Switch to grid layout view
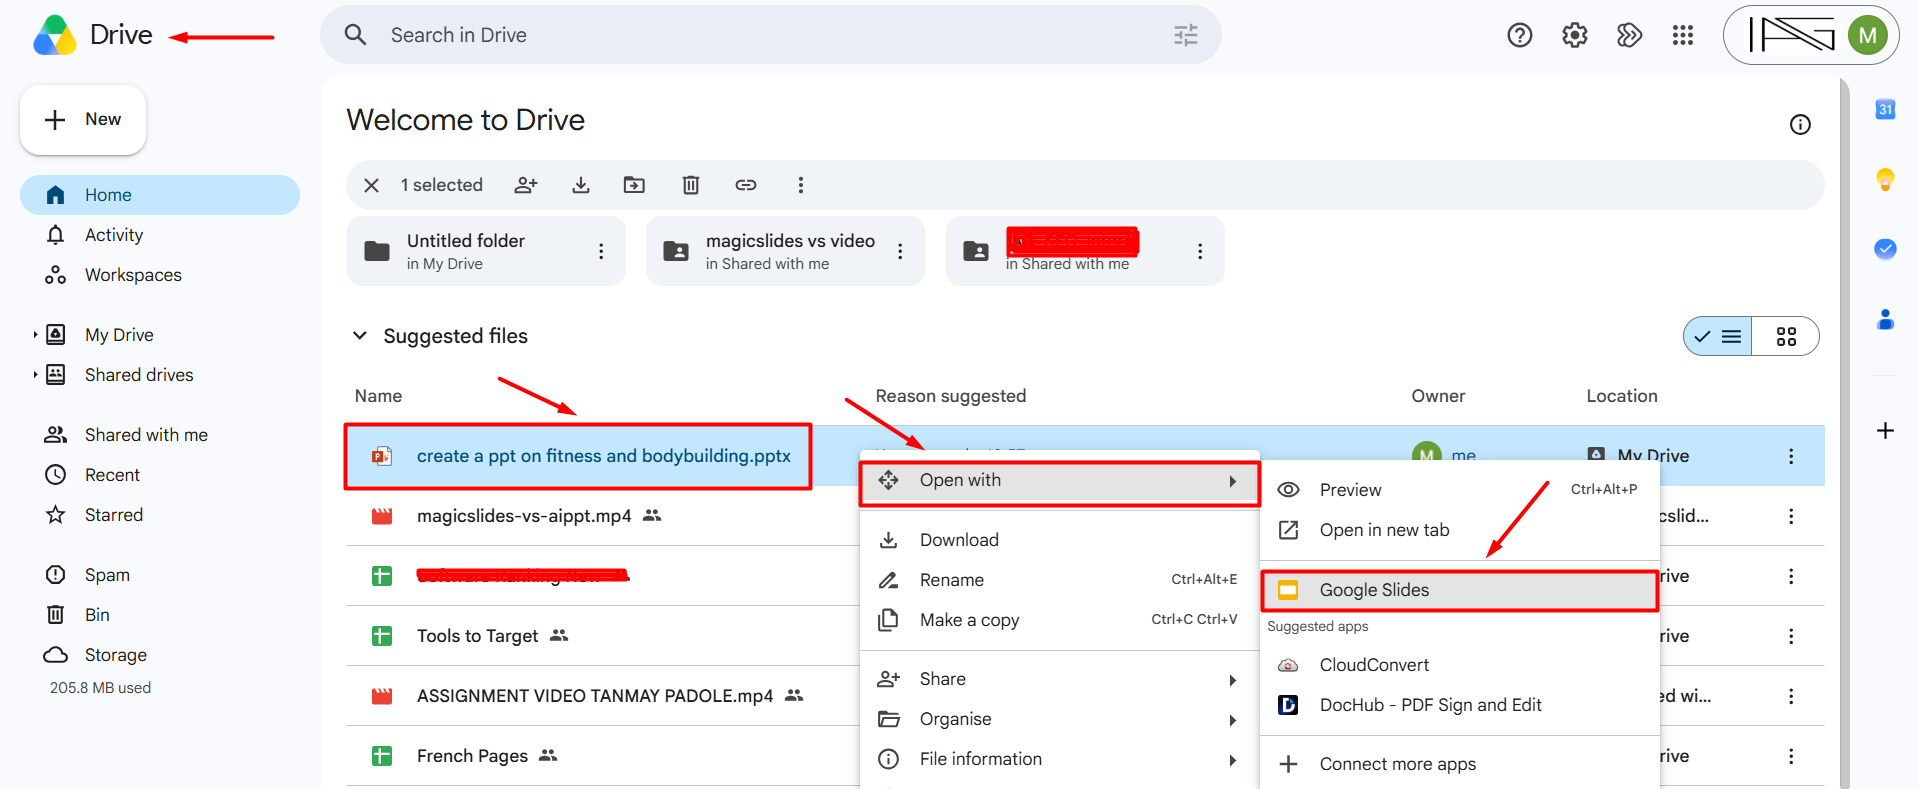This screenshot has height=789, width=1919. 1786,337
